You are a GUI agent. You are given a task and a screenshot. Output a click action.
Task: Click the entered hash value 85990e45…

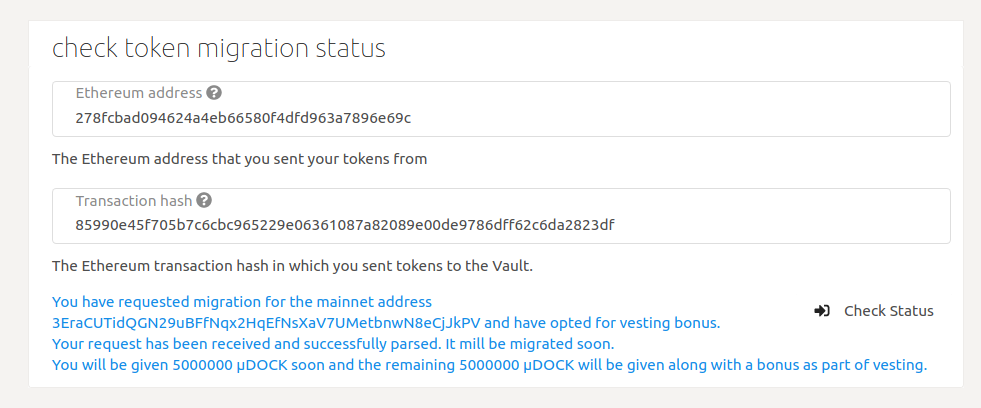pyautogui.click(x=344, y=225)
